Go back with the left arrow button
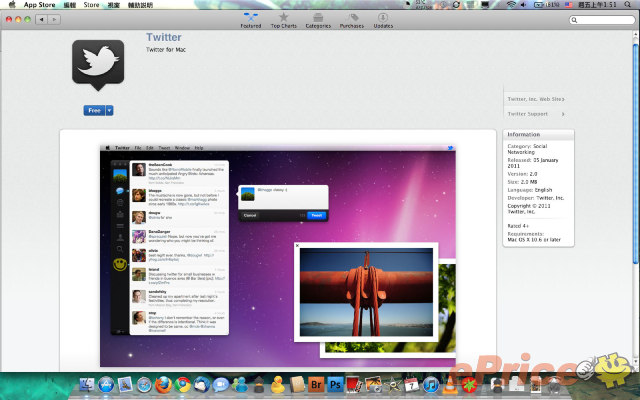This screenshot has height=400, width=640. (x=41, y=19)
